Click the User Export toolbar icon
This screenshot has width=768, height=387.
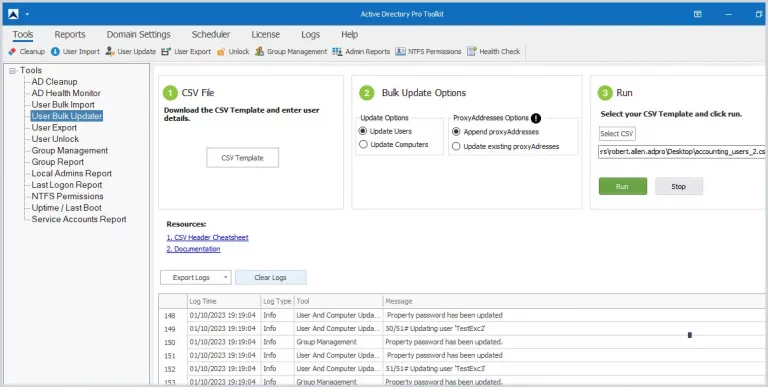pos(166,51)
